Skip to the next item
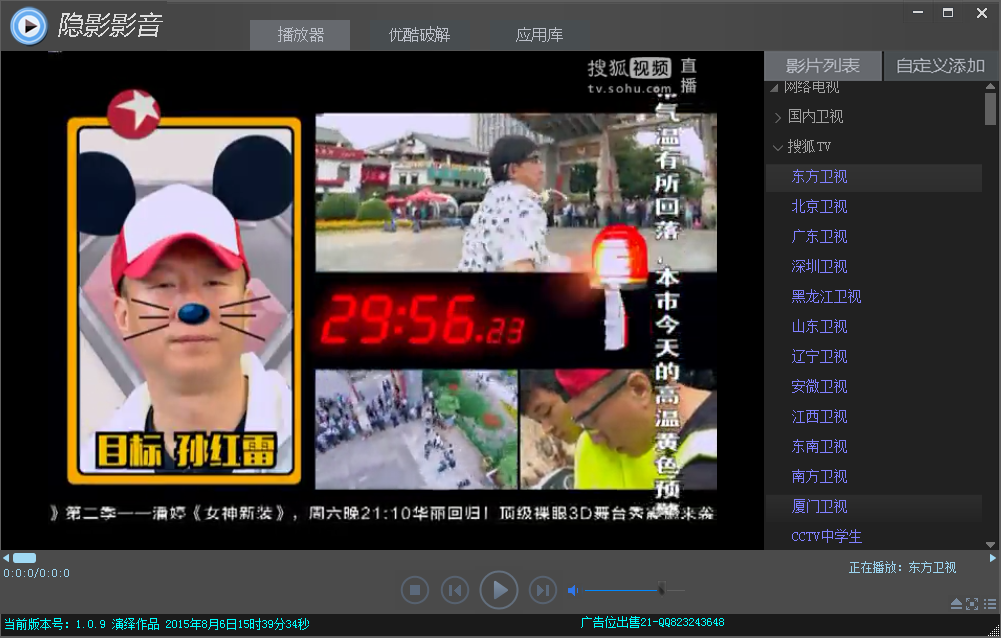This screenshot has height=638, width=1001. click(543, 590)
